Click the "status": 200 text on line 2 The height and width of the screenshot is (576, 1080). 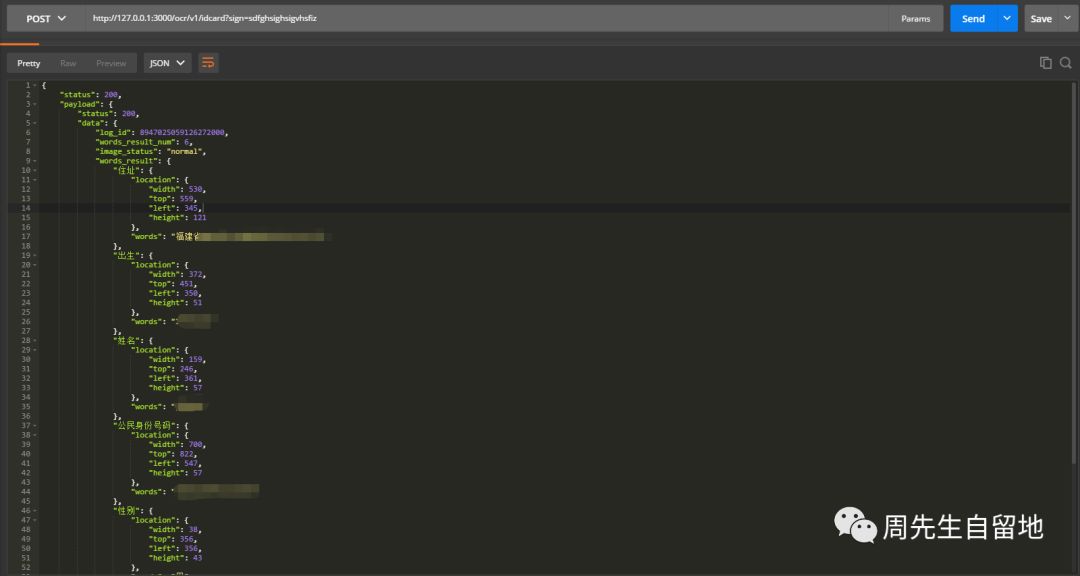90,95
